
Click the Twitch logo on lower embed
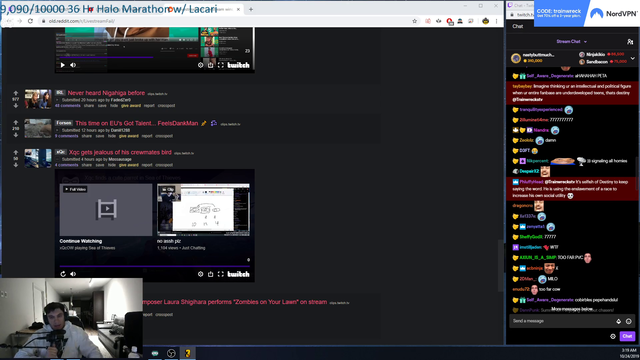(x=238, y=274)
